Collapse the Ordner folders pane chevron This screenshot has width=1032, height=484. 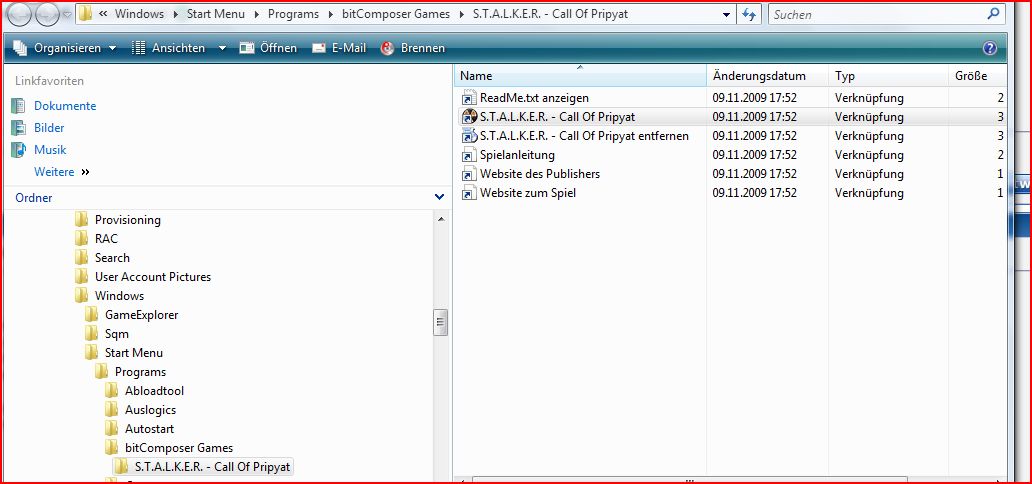point(439,197)
